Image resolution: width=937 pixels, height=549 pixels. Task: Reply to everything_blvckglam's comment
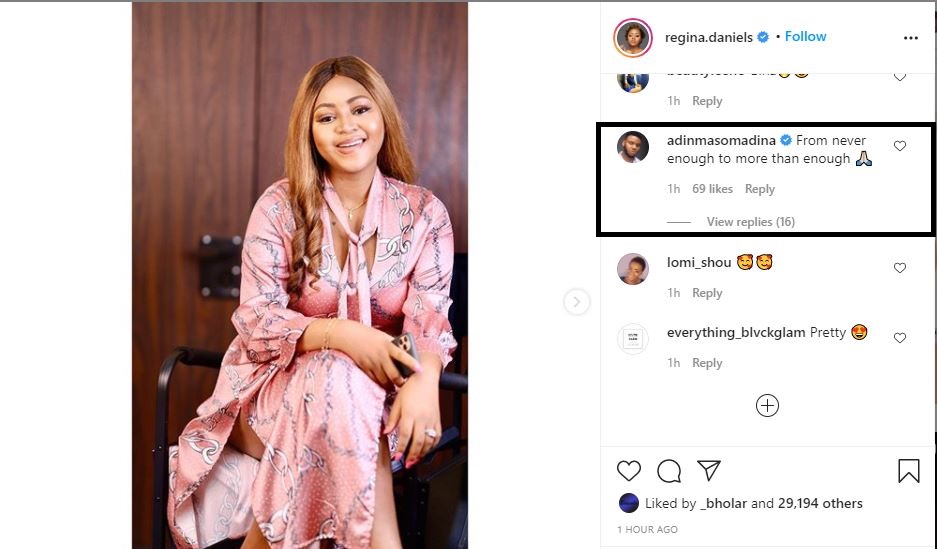(x=707, y=363)
